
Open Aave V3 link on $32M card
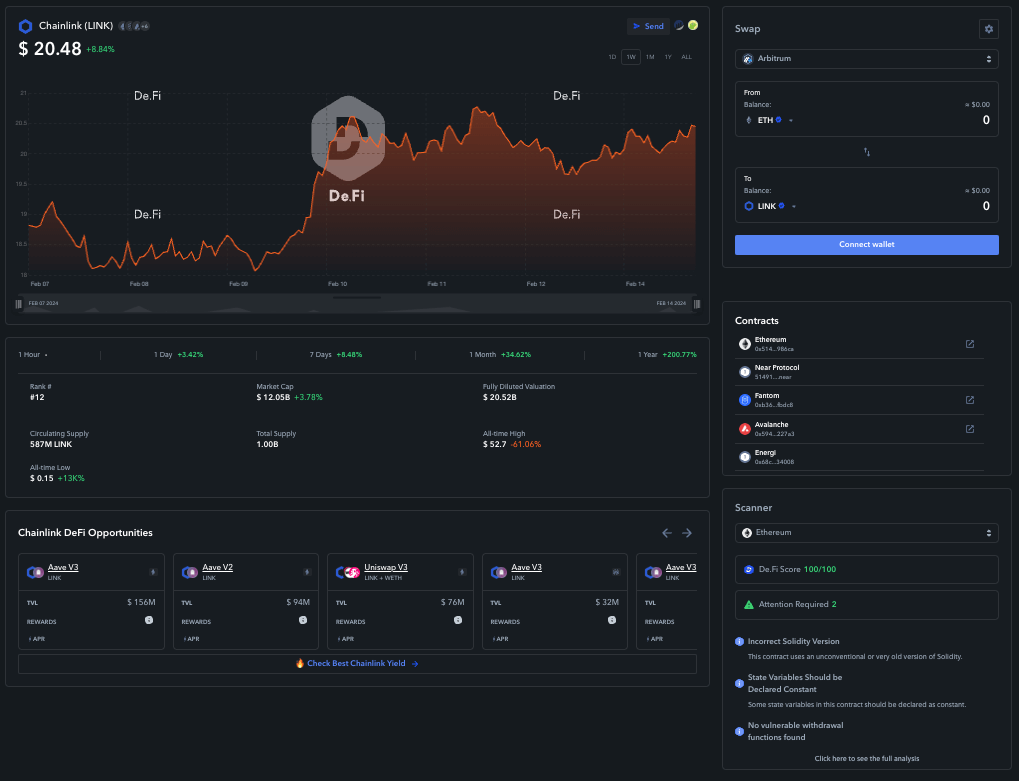click(526, 567)
